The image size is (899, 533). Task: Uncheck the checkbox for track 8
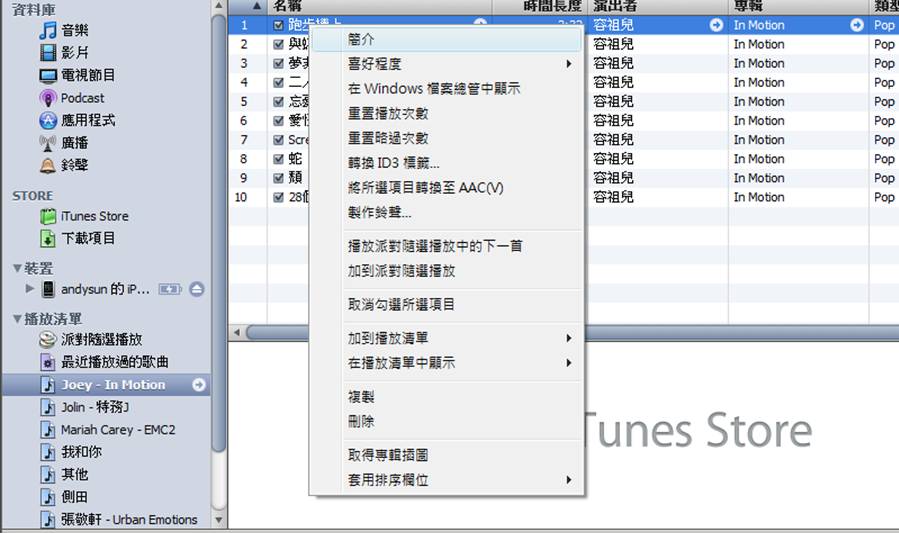(279, 159)
